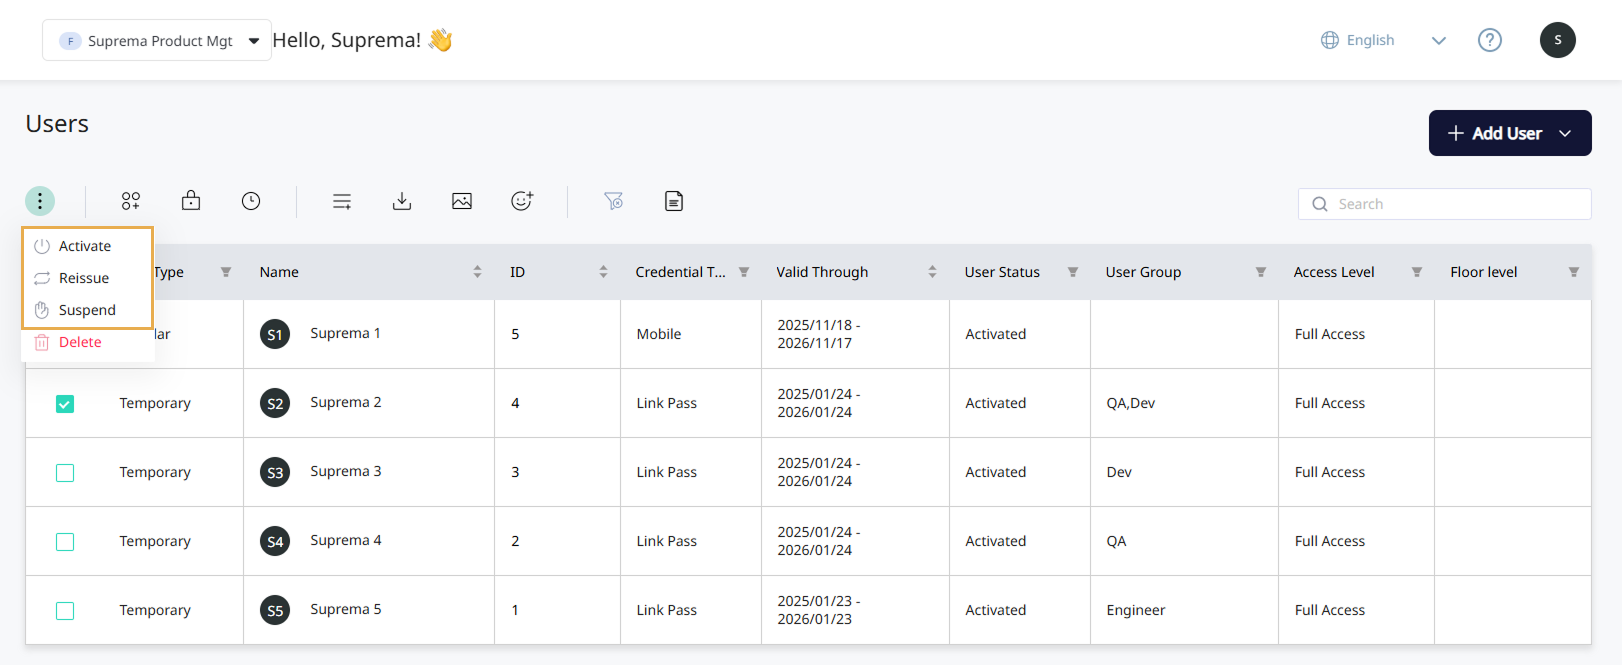Click the three-dot more actions icon
Image resolution: width=1622 pixels, height=665 pixels.
coord(40,201)
